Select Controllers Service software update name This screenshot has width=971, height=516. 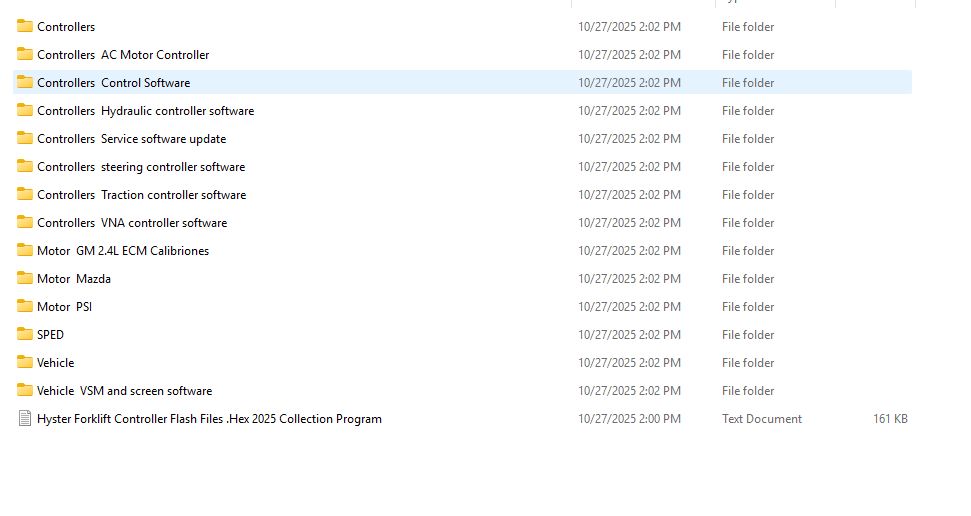(x=132, y=139)
